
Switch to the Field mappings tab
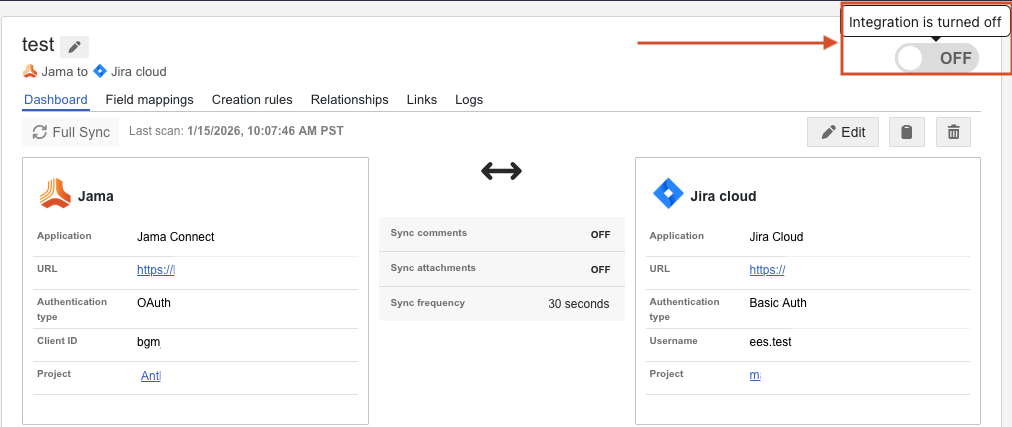pyautogui.click(x=150, y=99)
